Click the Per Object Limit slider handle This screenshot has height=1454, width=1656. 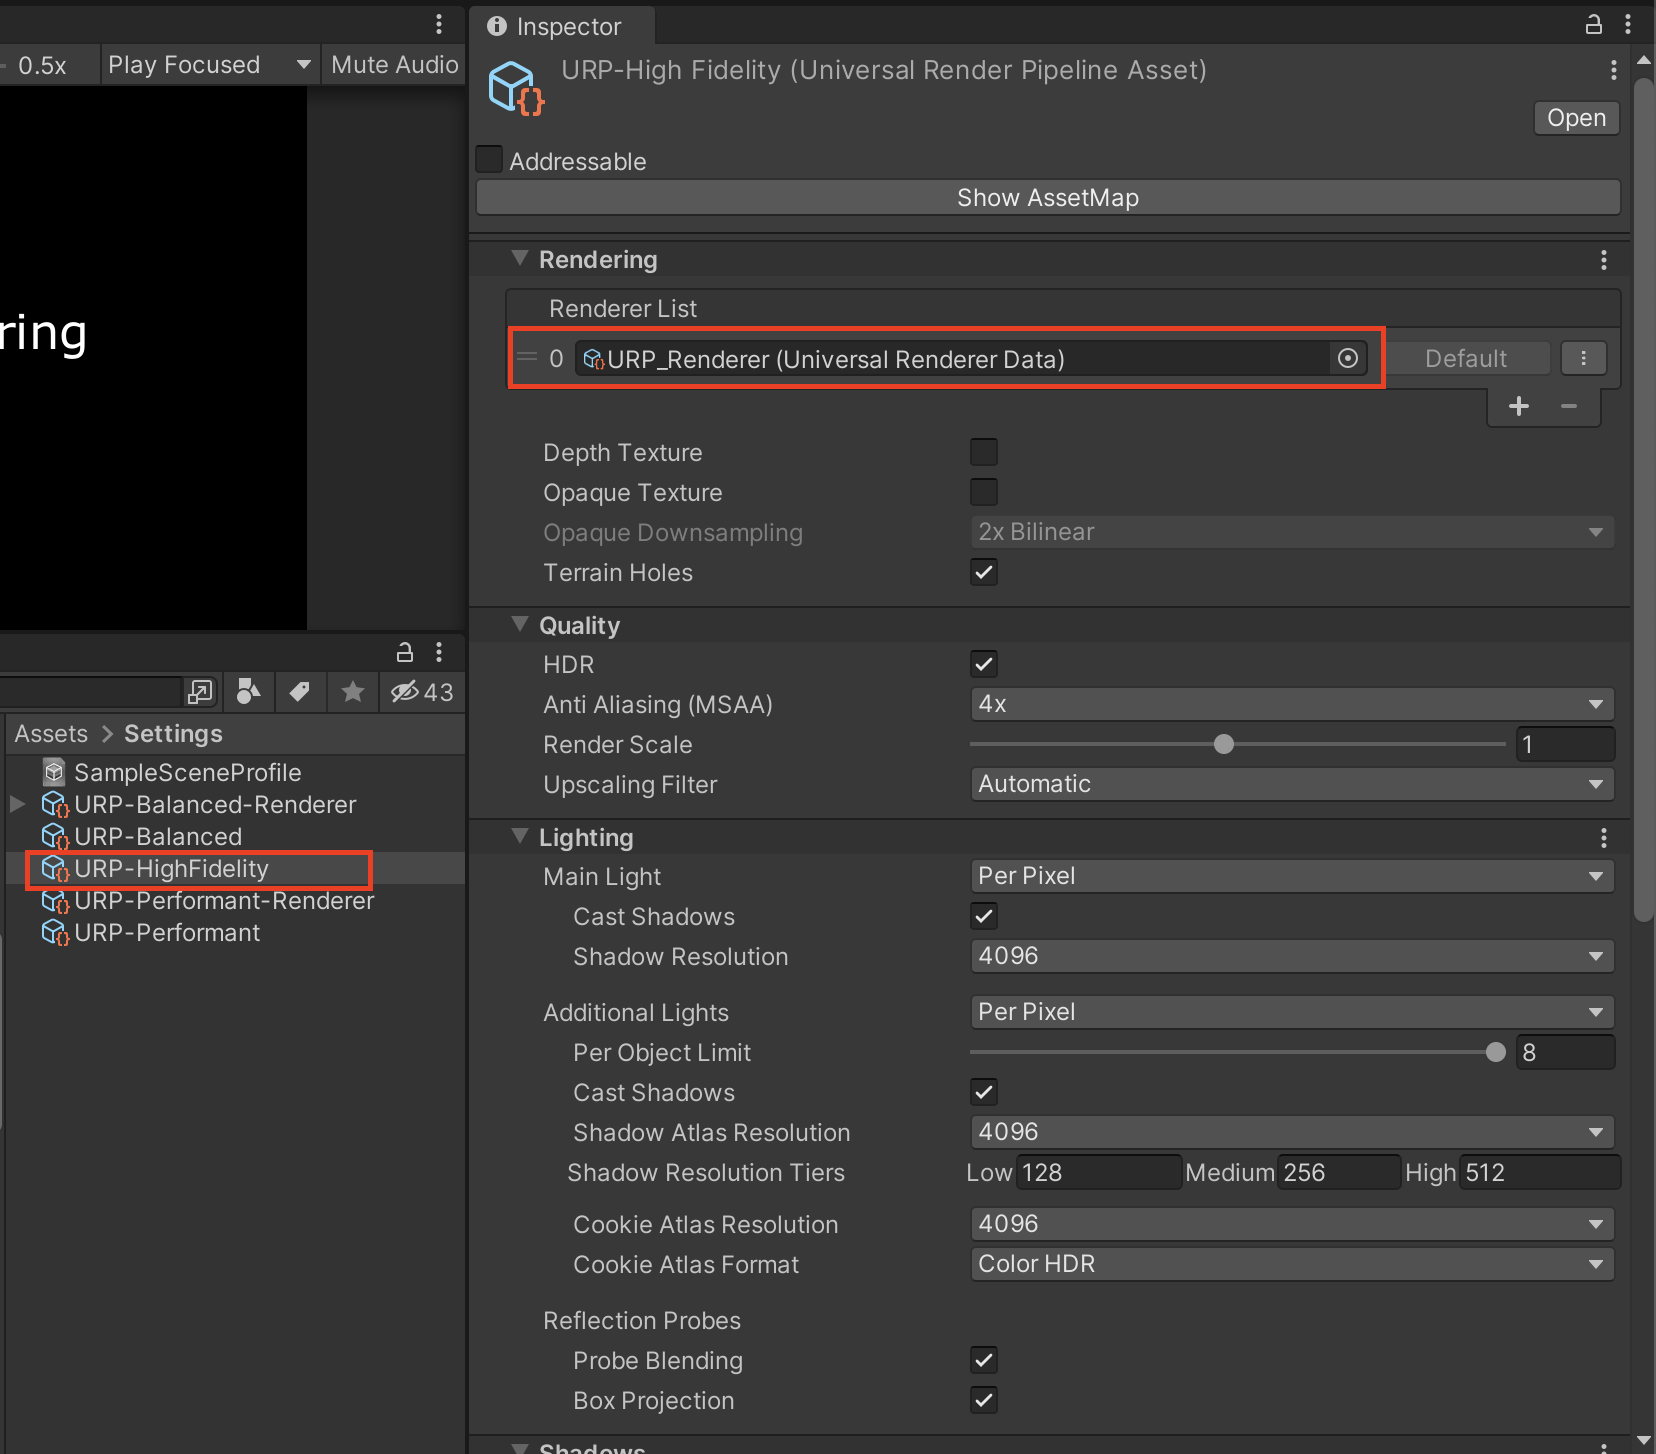click(x=1496, y=1052)
